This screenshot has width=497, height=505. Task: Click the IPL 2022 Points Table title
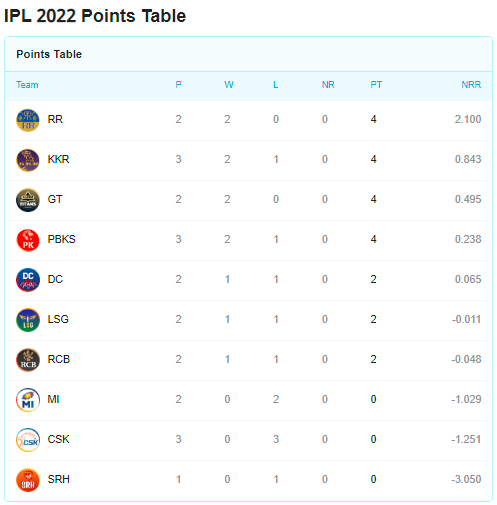pos(95,16)
